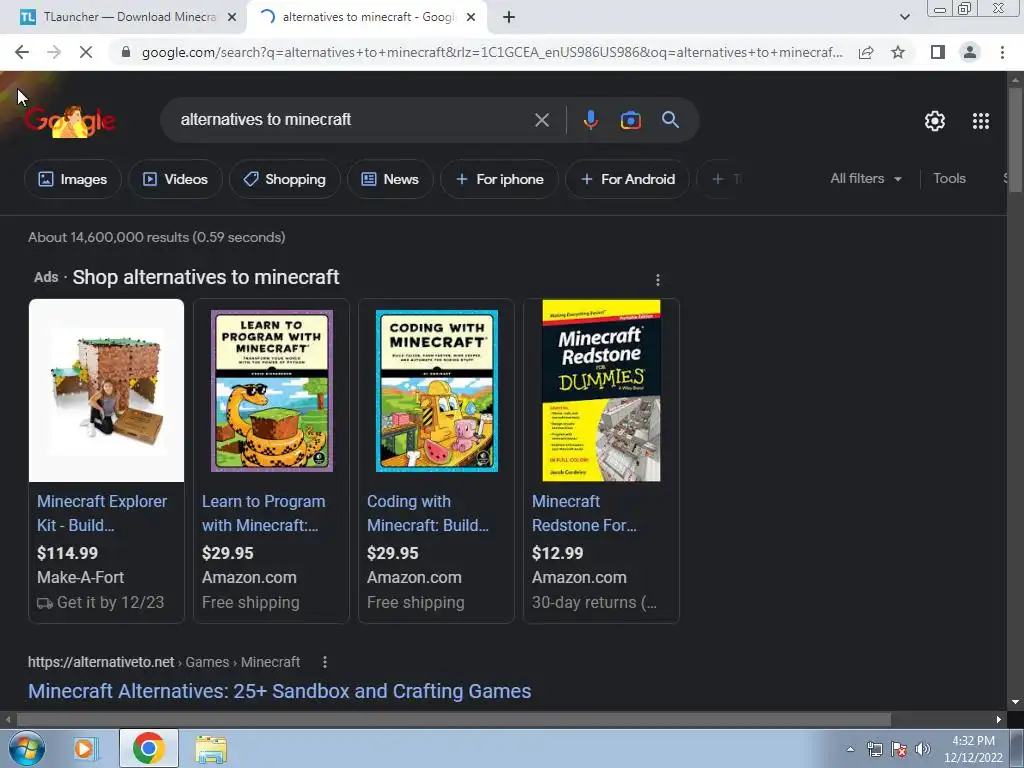Click the browser address bar URL

coord(492,52)
